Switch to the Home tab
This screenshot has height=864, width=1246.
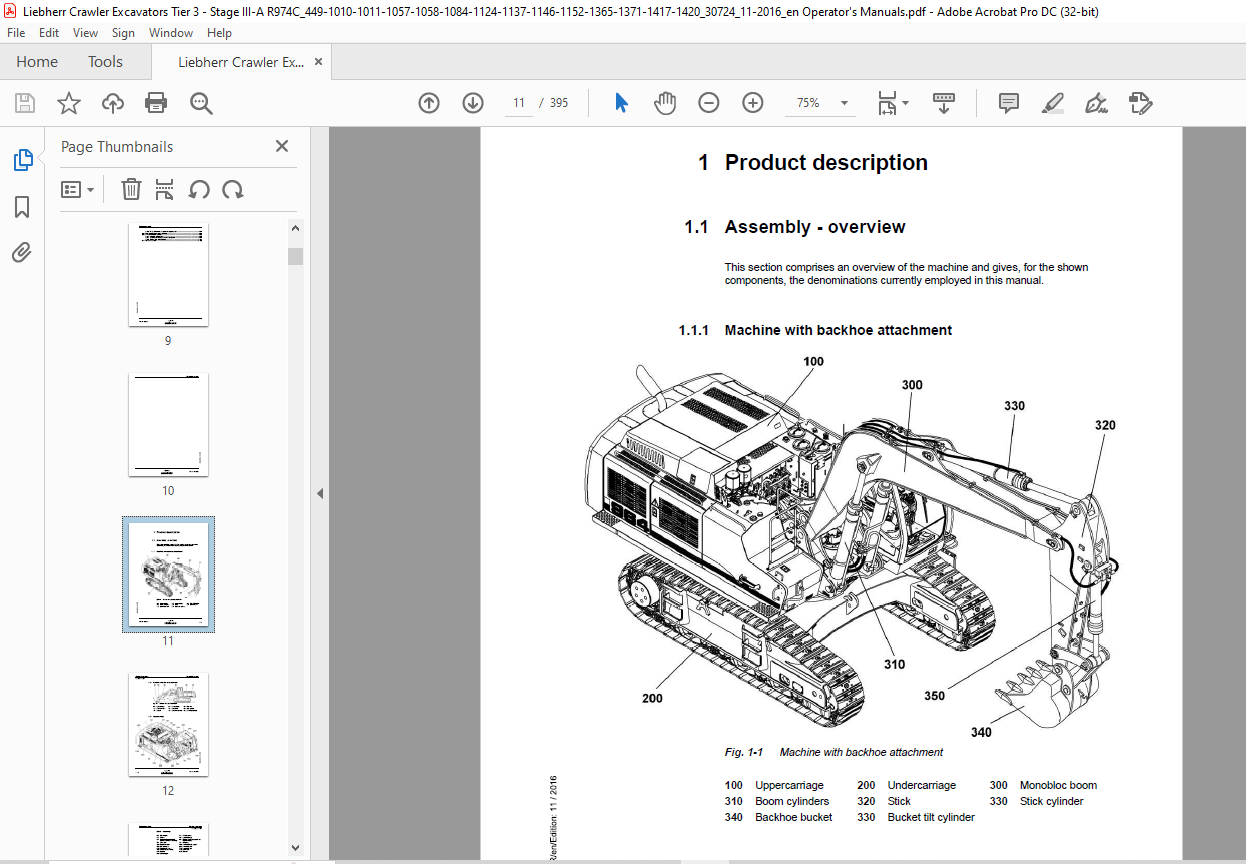click(37, 62)
